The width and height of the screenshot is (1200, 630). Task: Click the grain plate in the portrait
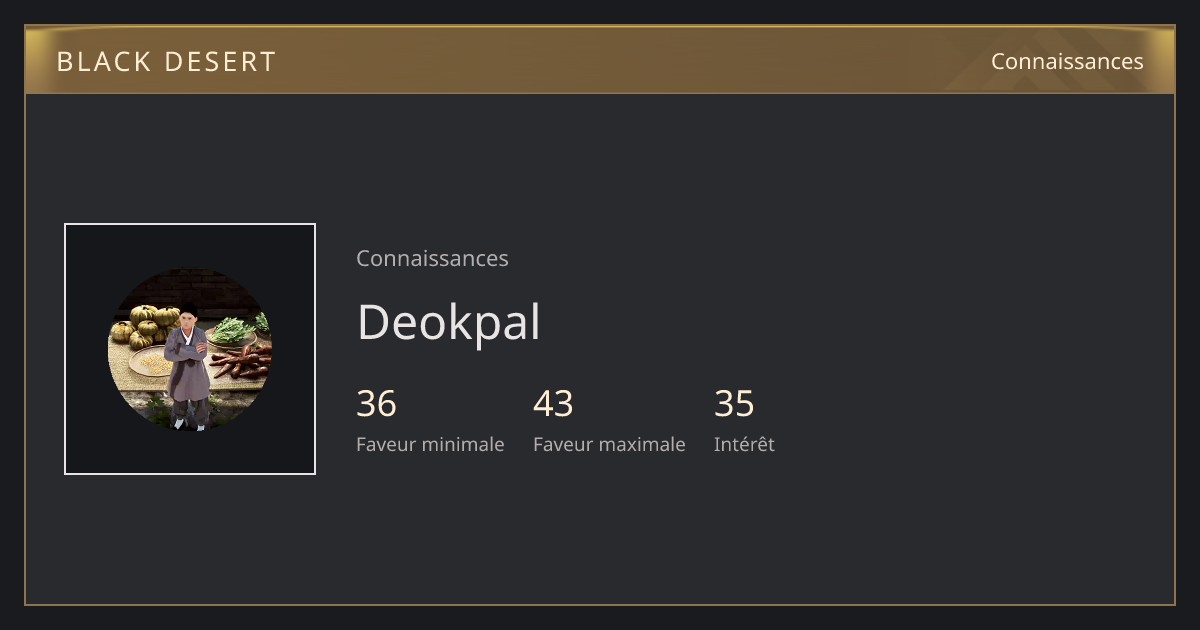[150, 362]
